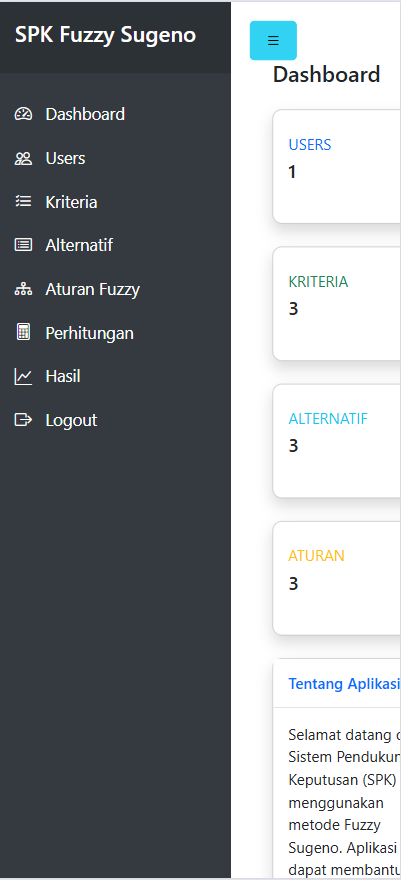
Task: Click the Hasil line chart icon
Action: 23,376
